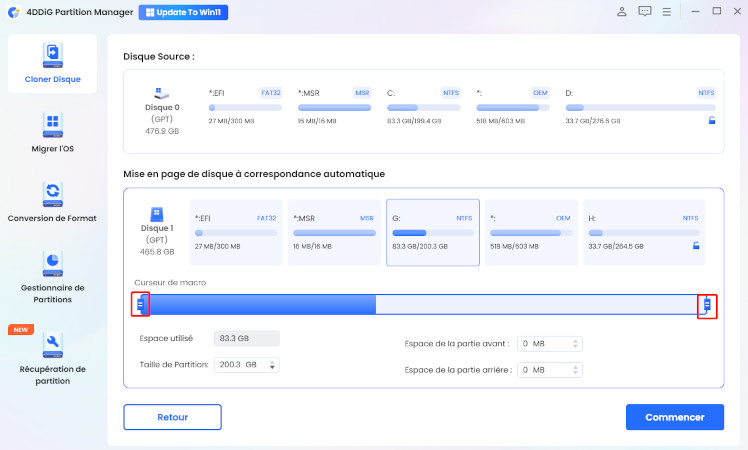Screen dimensions: 748x450
Task: Open the Gestionnaire de Partitions icon
Action: coord(53,263)
